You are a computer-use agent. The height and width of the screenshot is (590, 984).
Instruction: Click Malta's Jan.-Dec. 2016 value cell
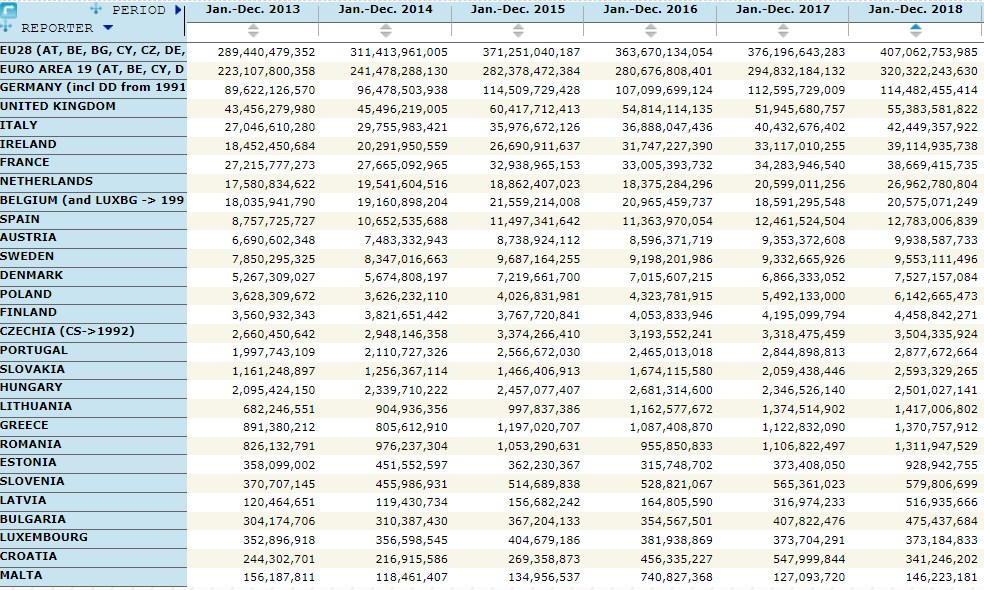click(670, 577)
